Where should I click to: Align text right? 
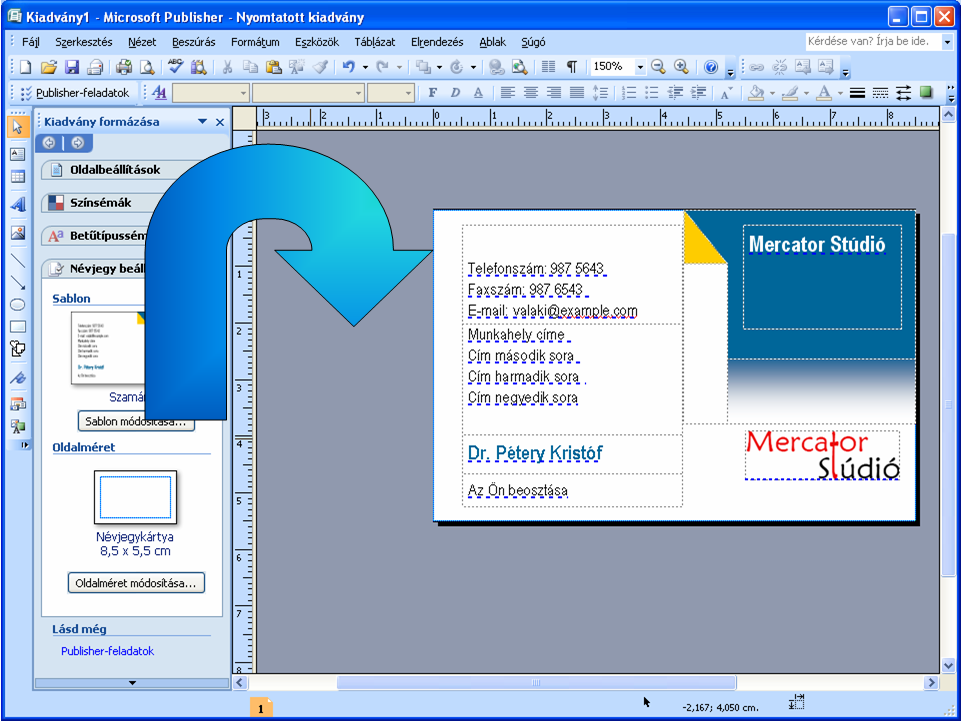tap(553, 93)
